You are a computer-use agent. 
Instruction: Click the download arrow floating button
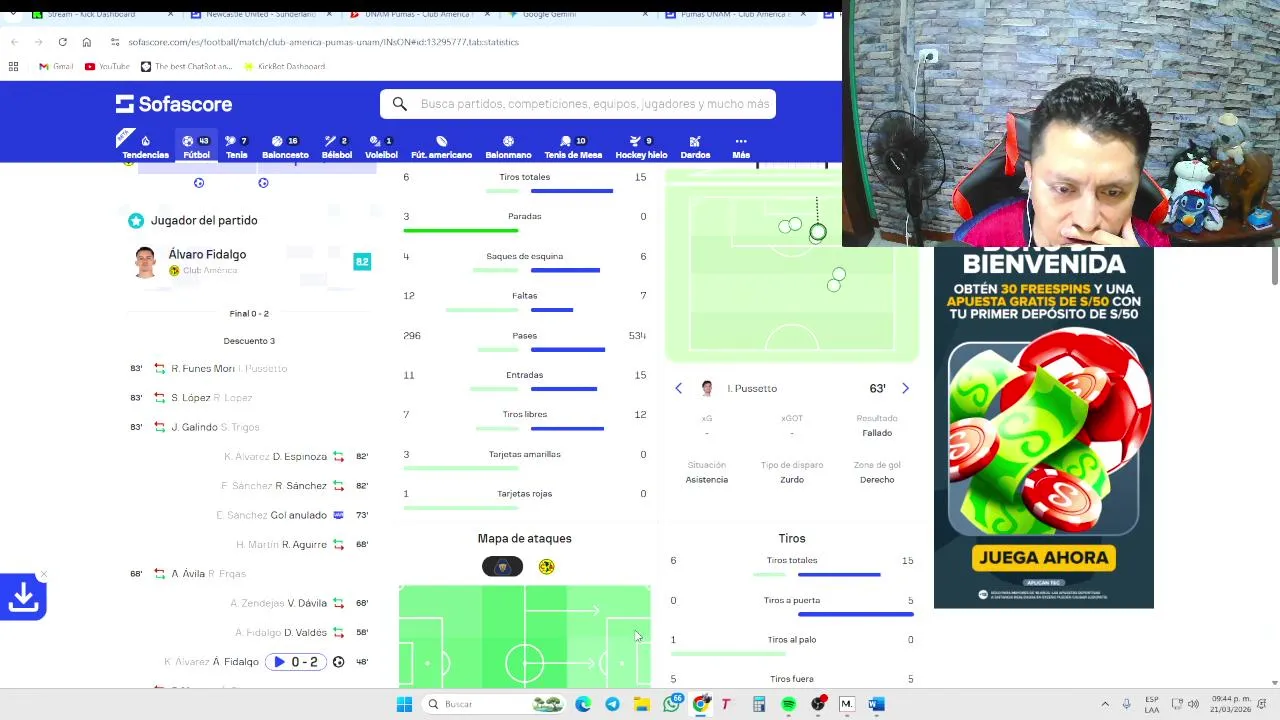coord(23,597)
